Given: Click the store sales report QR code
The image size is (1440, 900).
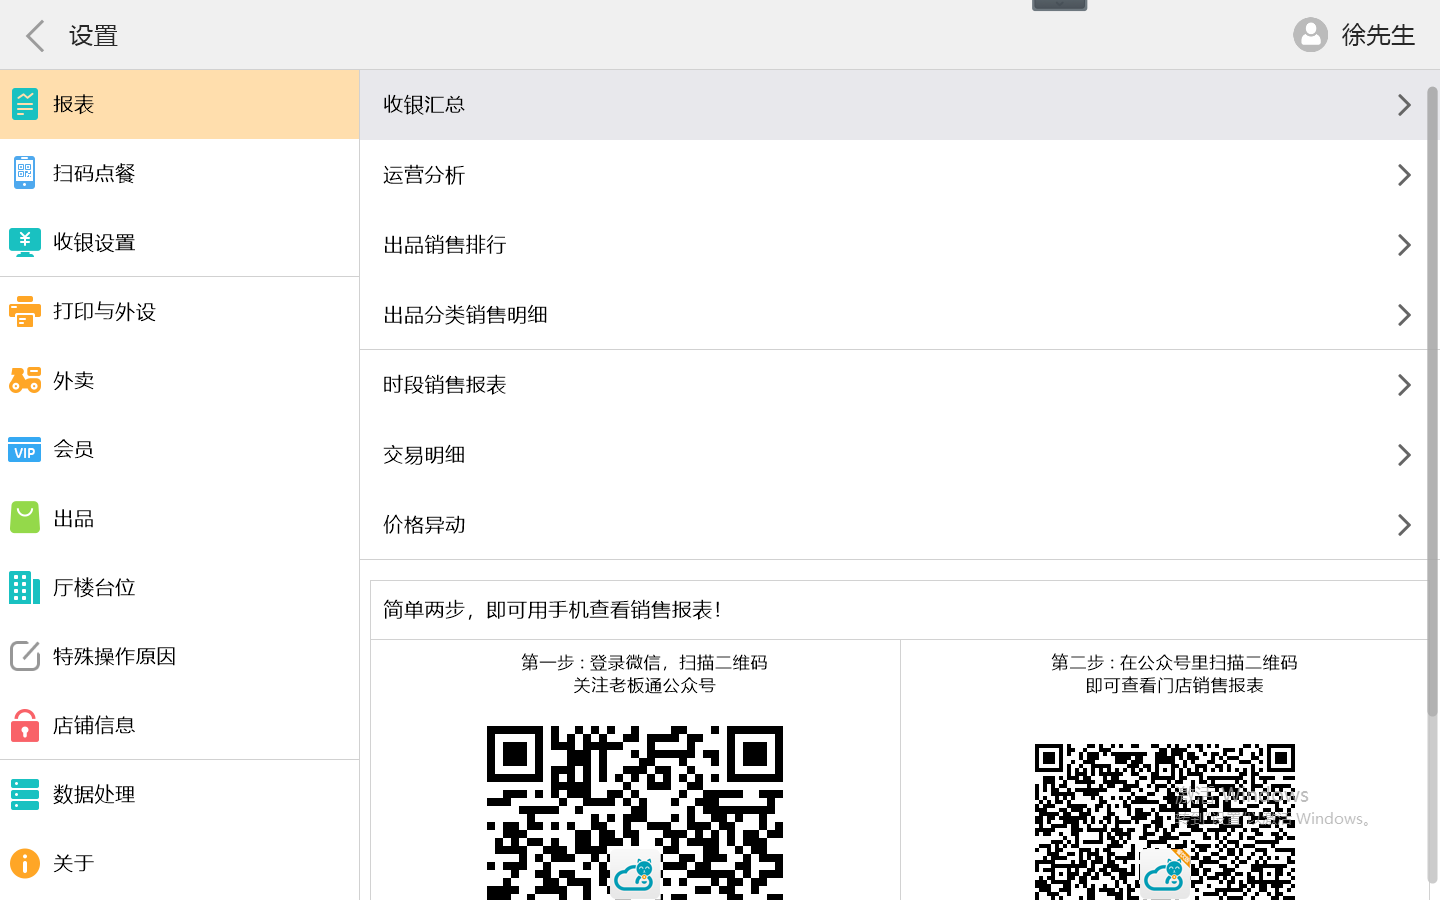Looking at the screenshot, I should tap(1165, 822).
